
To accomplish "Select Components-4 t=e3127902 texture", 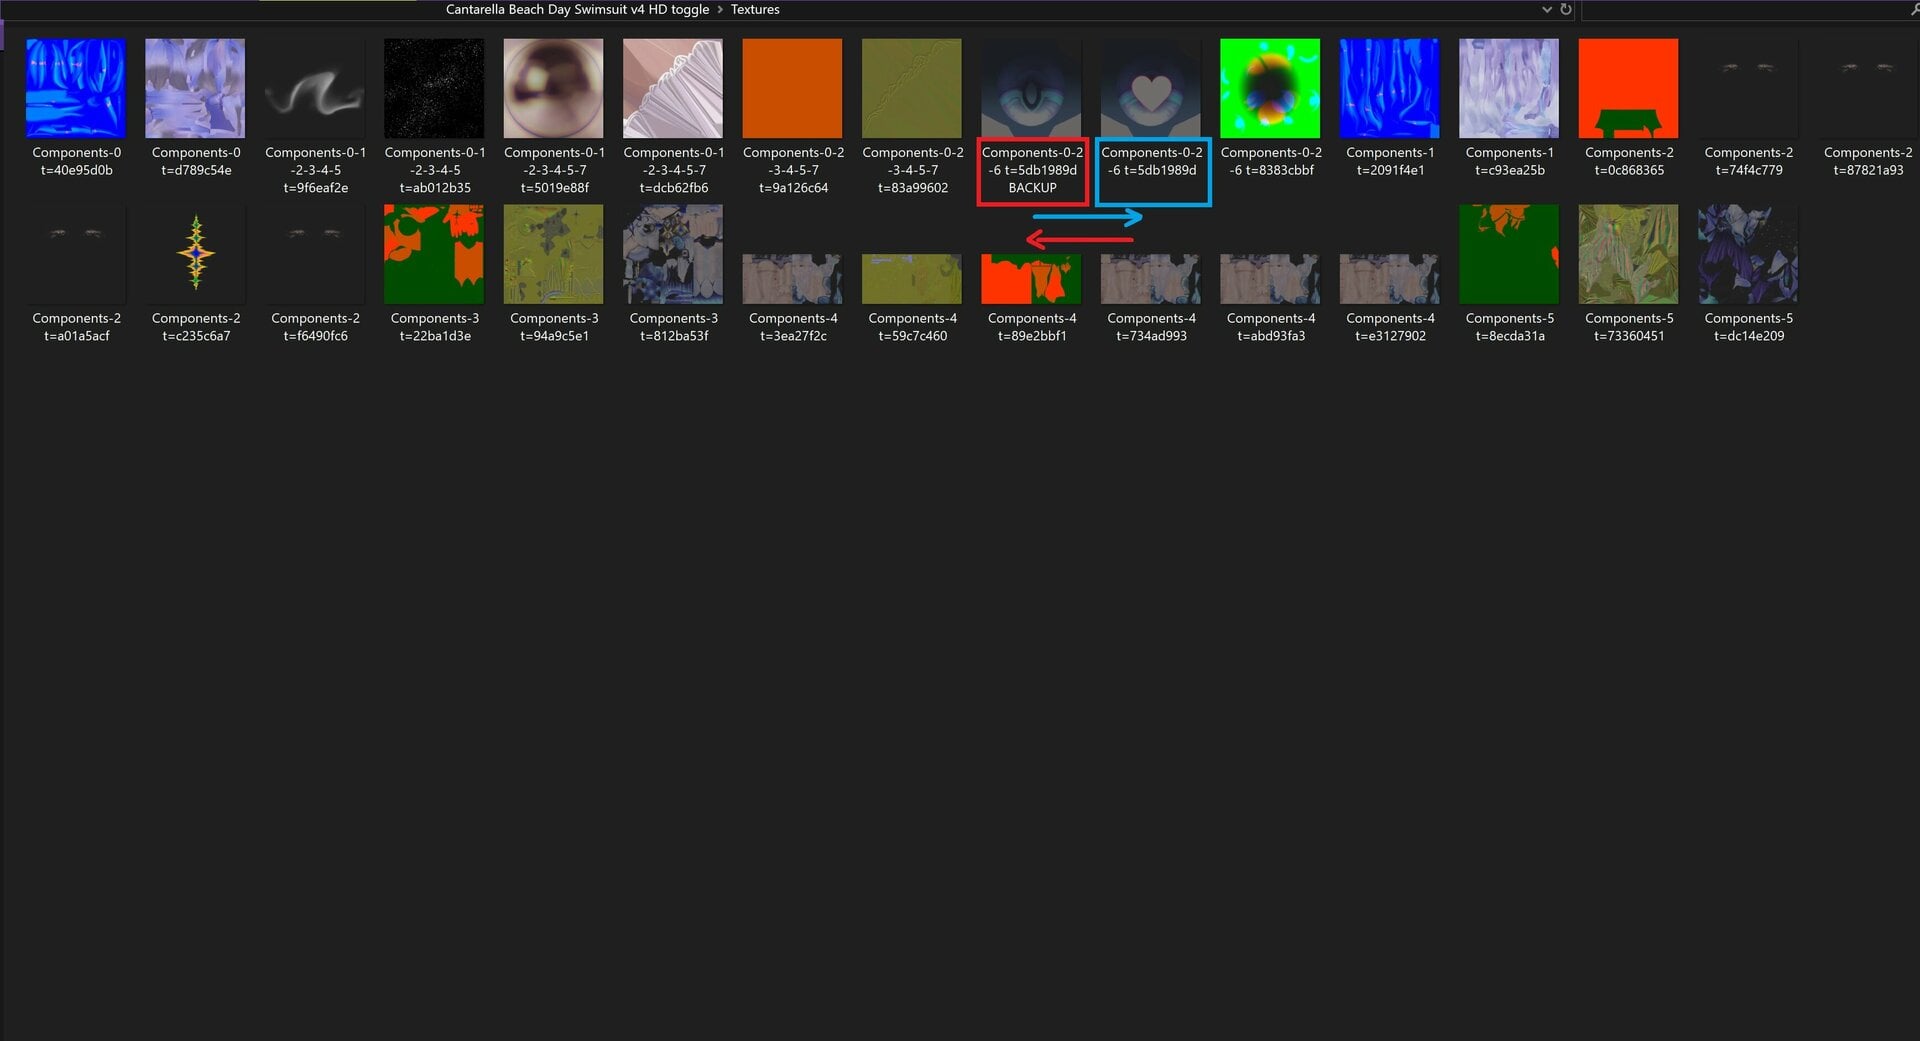I will pos(1389,279).
